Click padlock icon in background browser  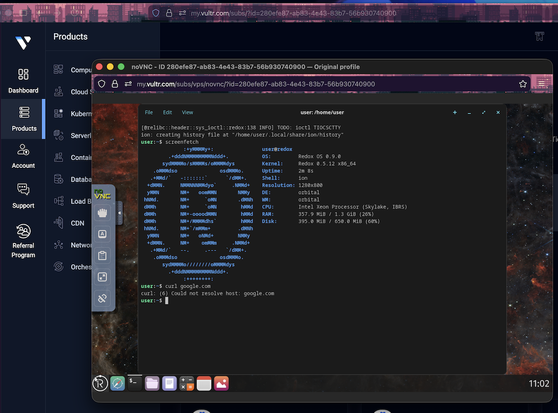(x=169, y=13)
